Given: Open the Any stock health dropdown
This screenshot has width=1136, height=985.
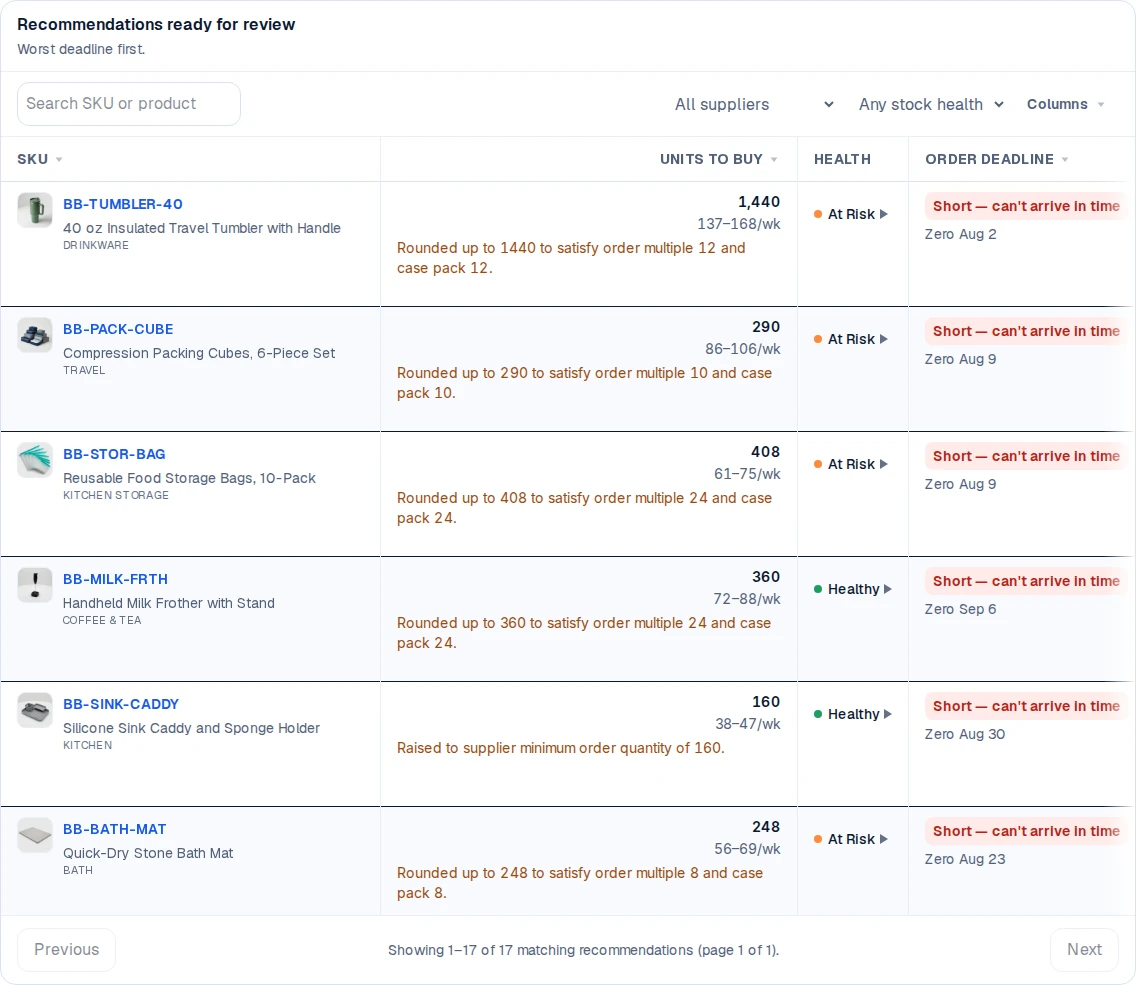Looking at the screenshot, I should coord(931,104).
